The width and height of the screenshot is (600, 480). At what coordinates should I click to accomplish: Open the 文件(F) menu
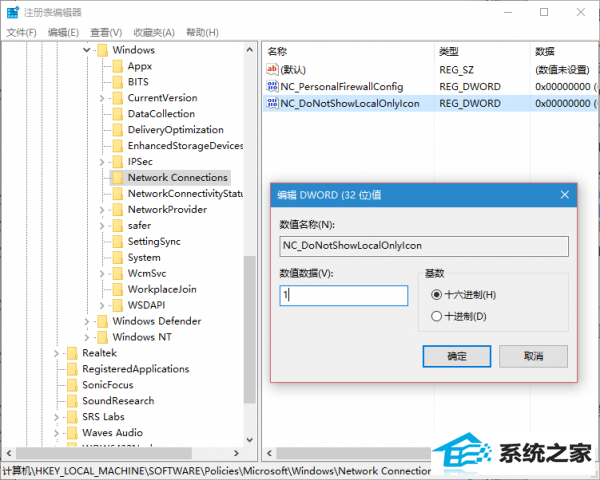click(21, 33)
